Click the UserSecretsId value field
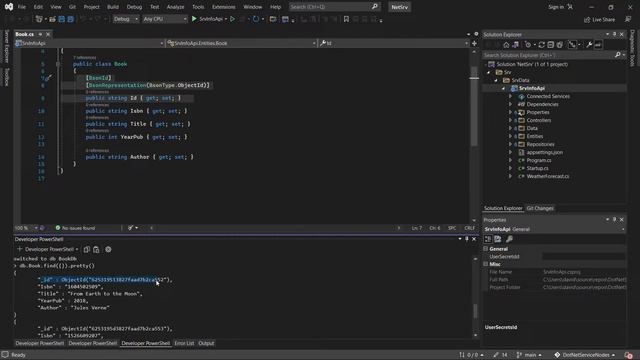The height and width of the screenshot is (360, 640). tap(584, 257)
